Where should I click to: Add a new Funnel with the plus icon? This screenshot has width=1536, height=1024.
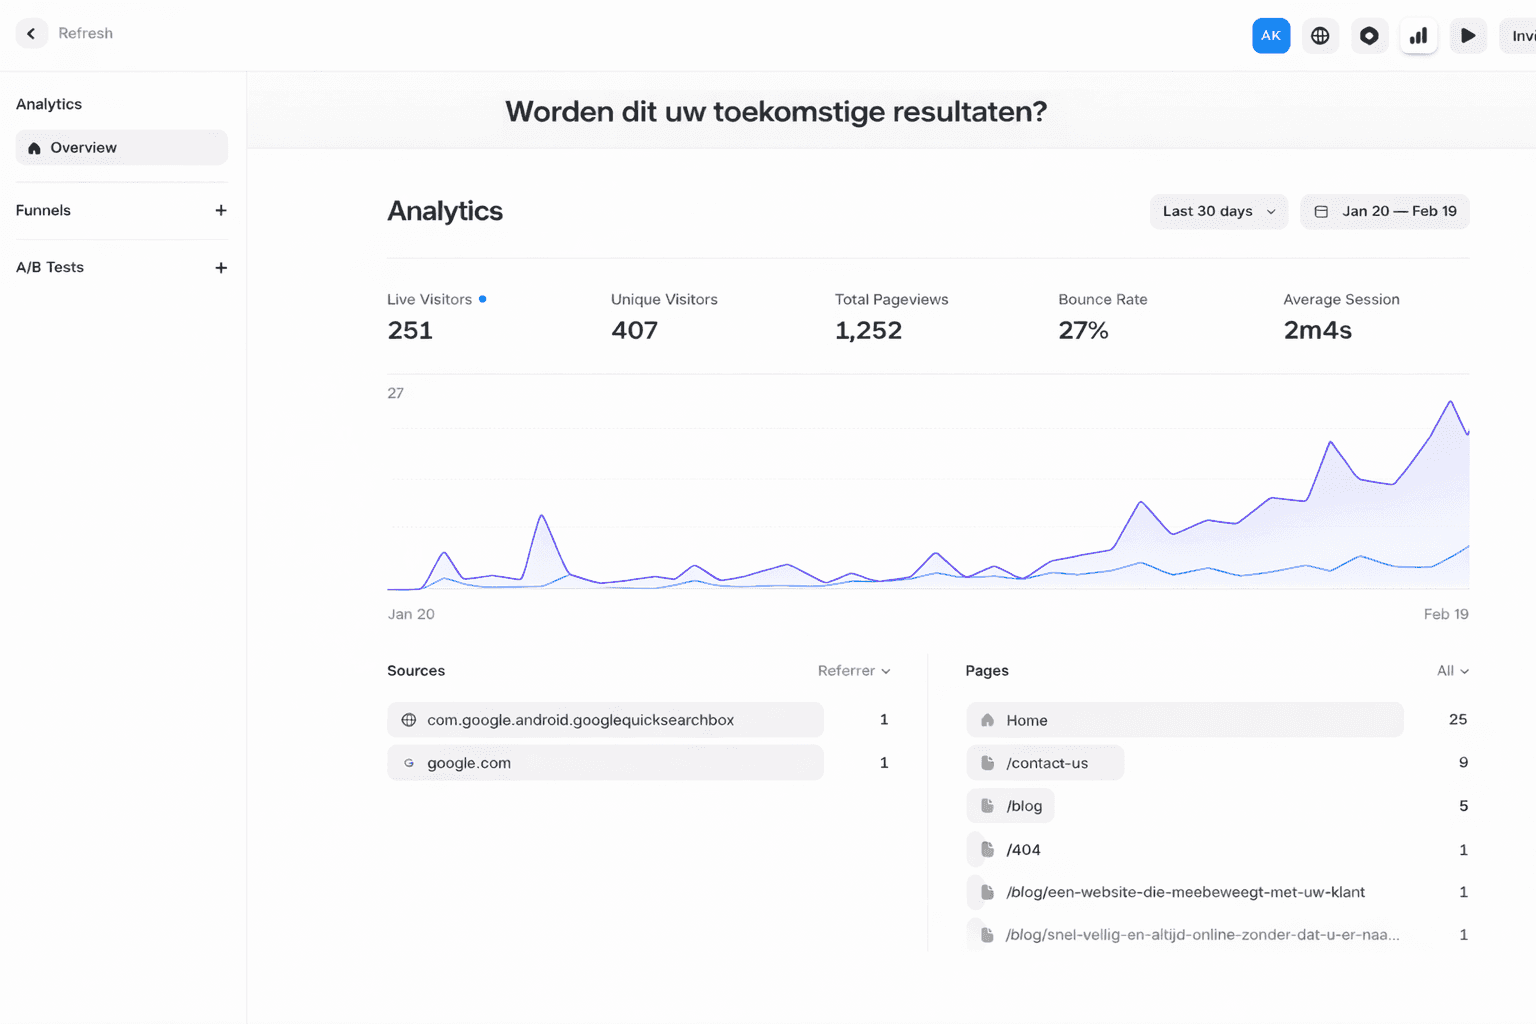pos(221,211)
